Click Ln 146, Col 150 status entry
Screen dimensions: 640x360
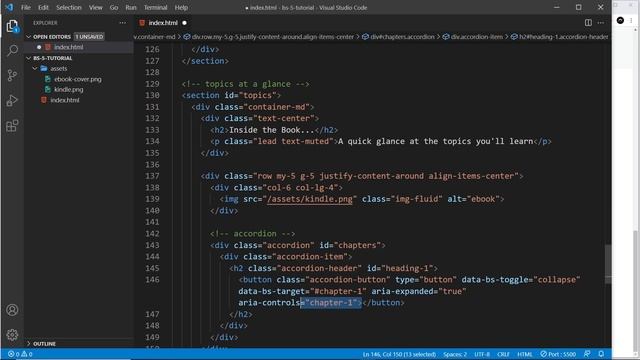[x=399, y=354]
